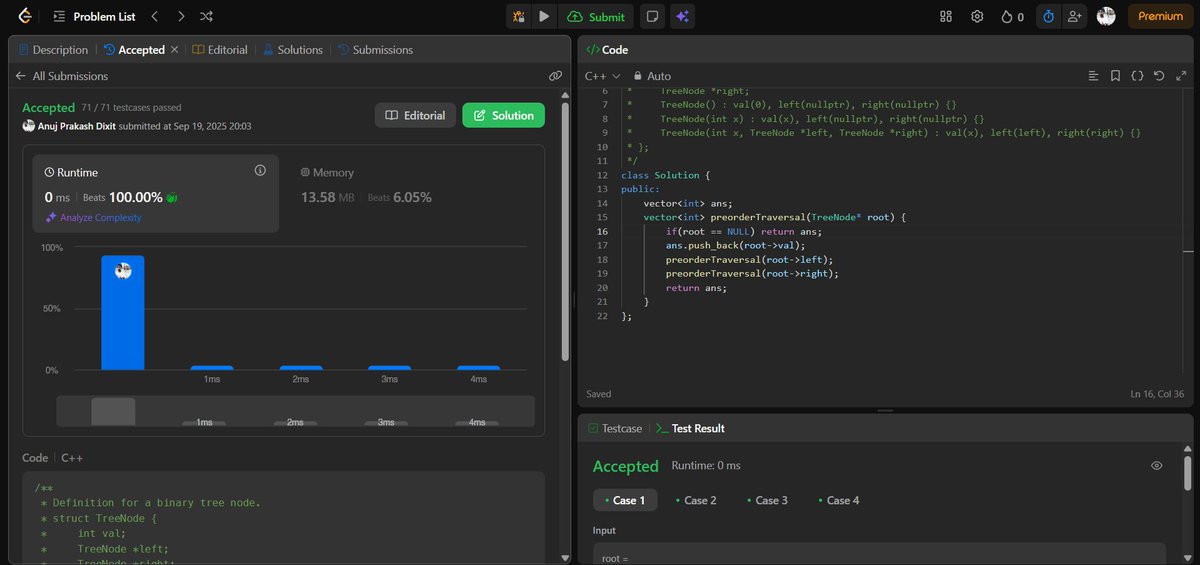
Task: Select Case 3
Action: 767,500
